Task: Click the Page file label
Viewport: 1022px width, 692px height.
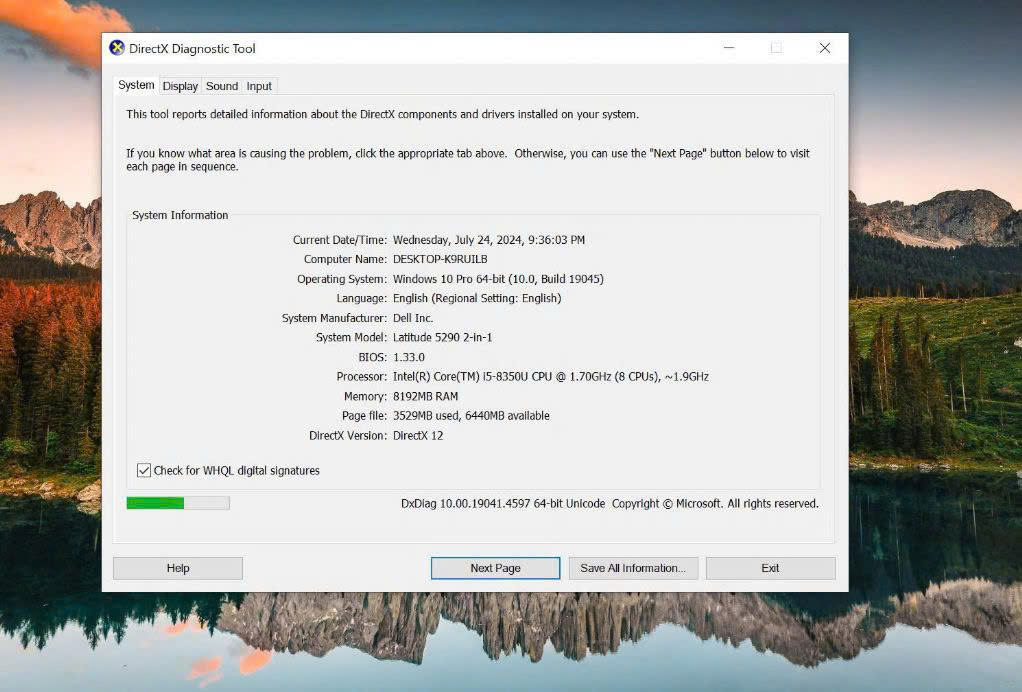Action: (x=364, y=416)
